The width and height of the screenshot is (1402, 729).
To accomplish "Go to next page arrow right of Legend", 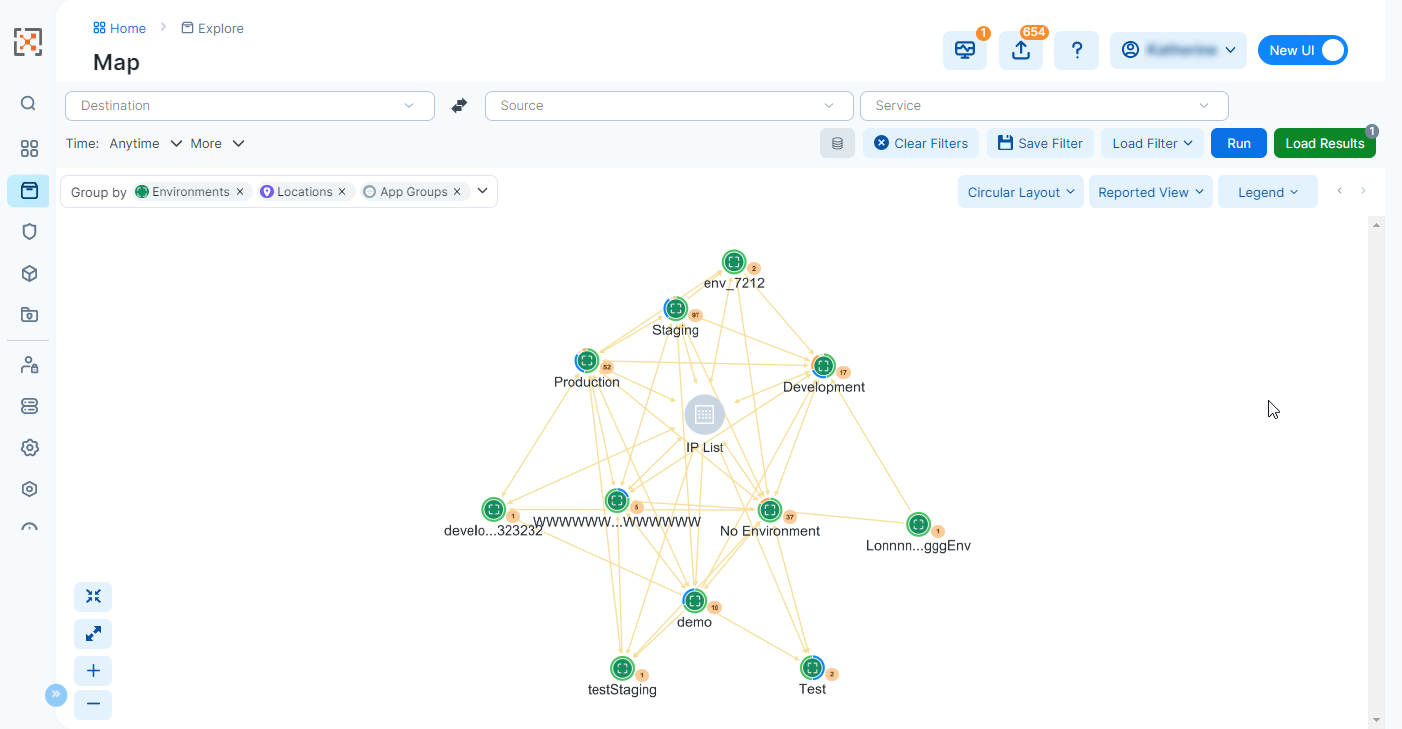I will point(1363,191).
